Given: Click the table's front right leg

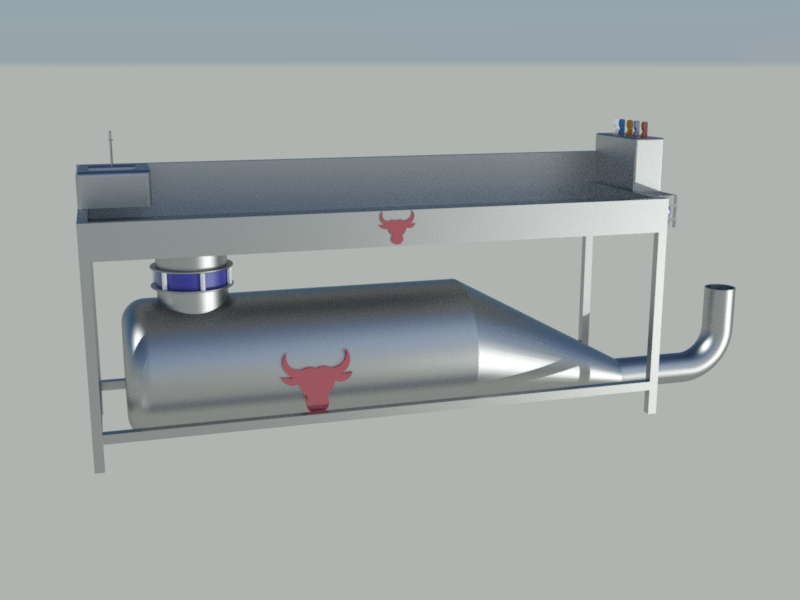Looking at the screenshot, I should pos(655,321).
